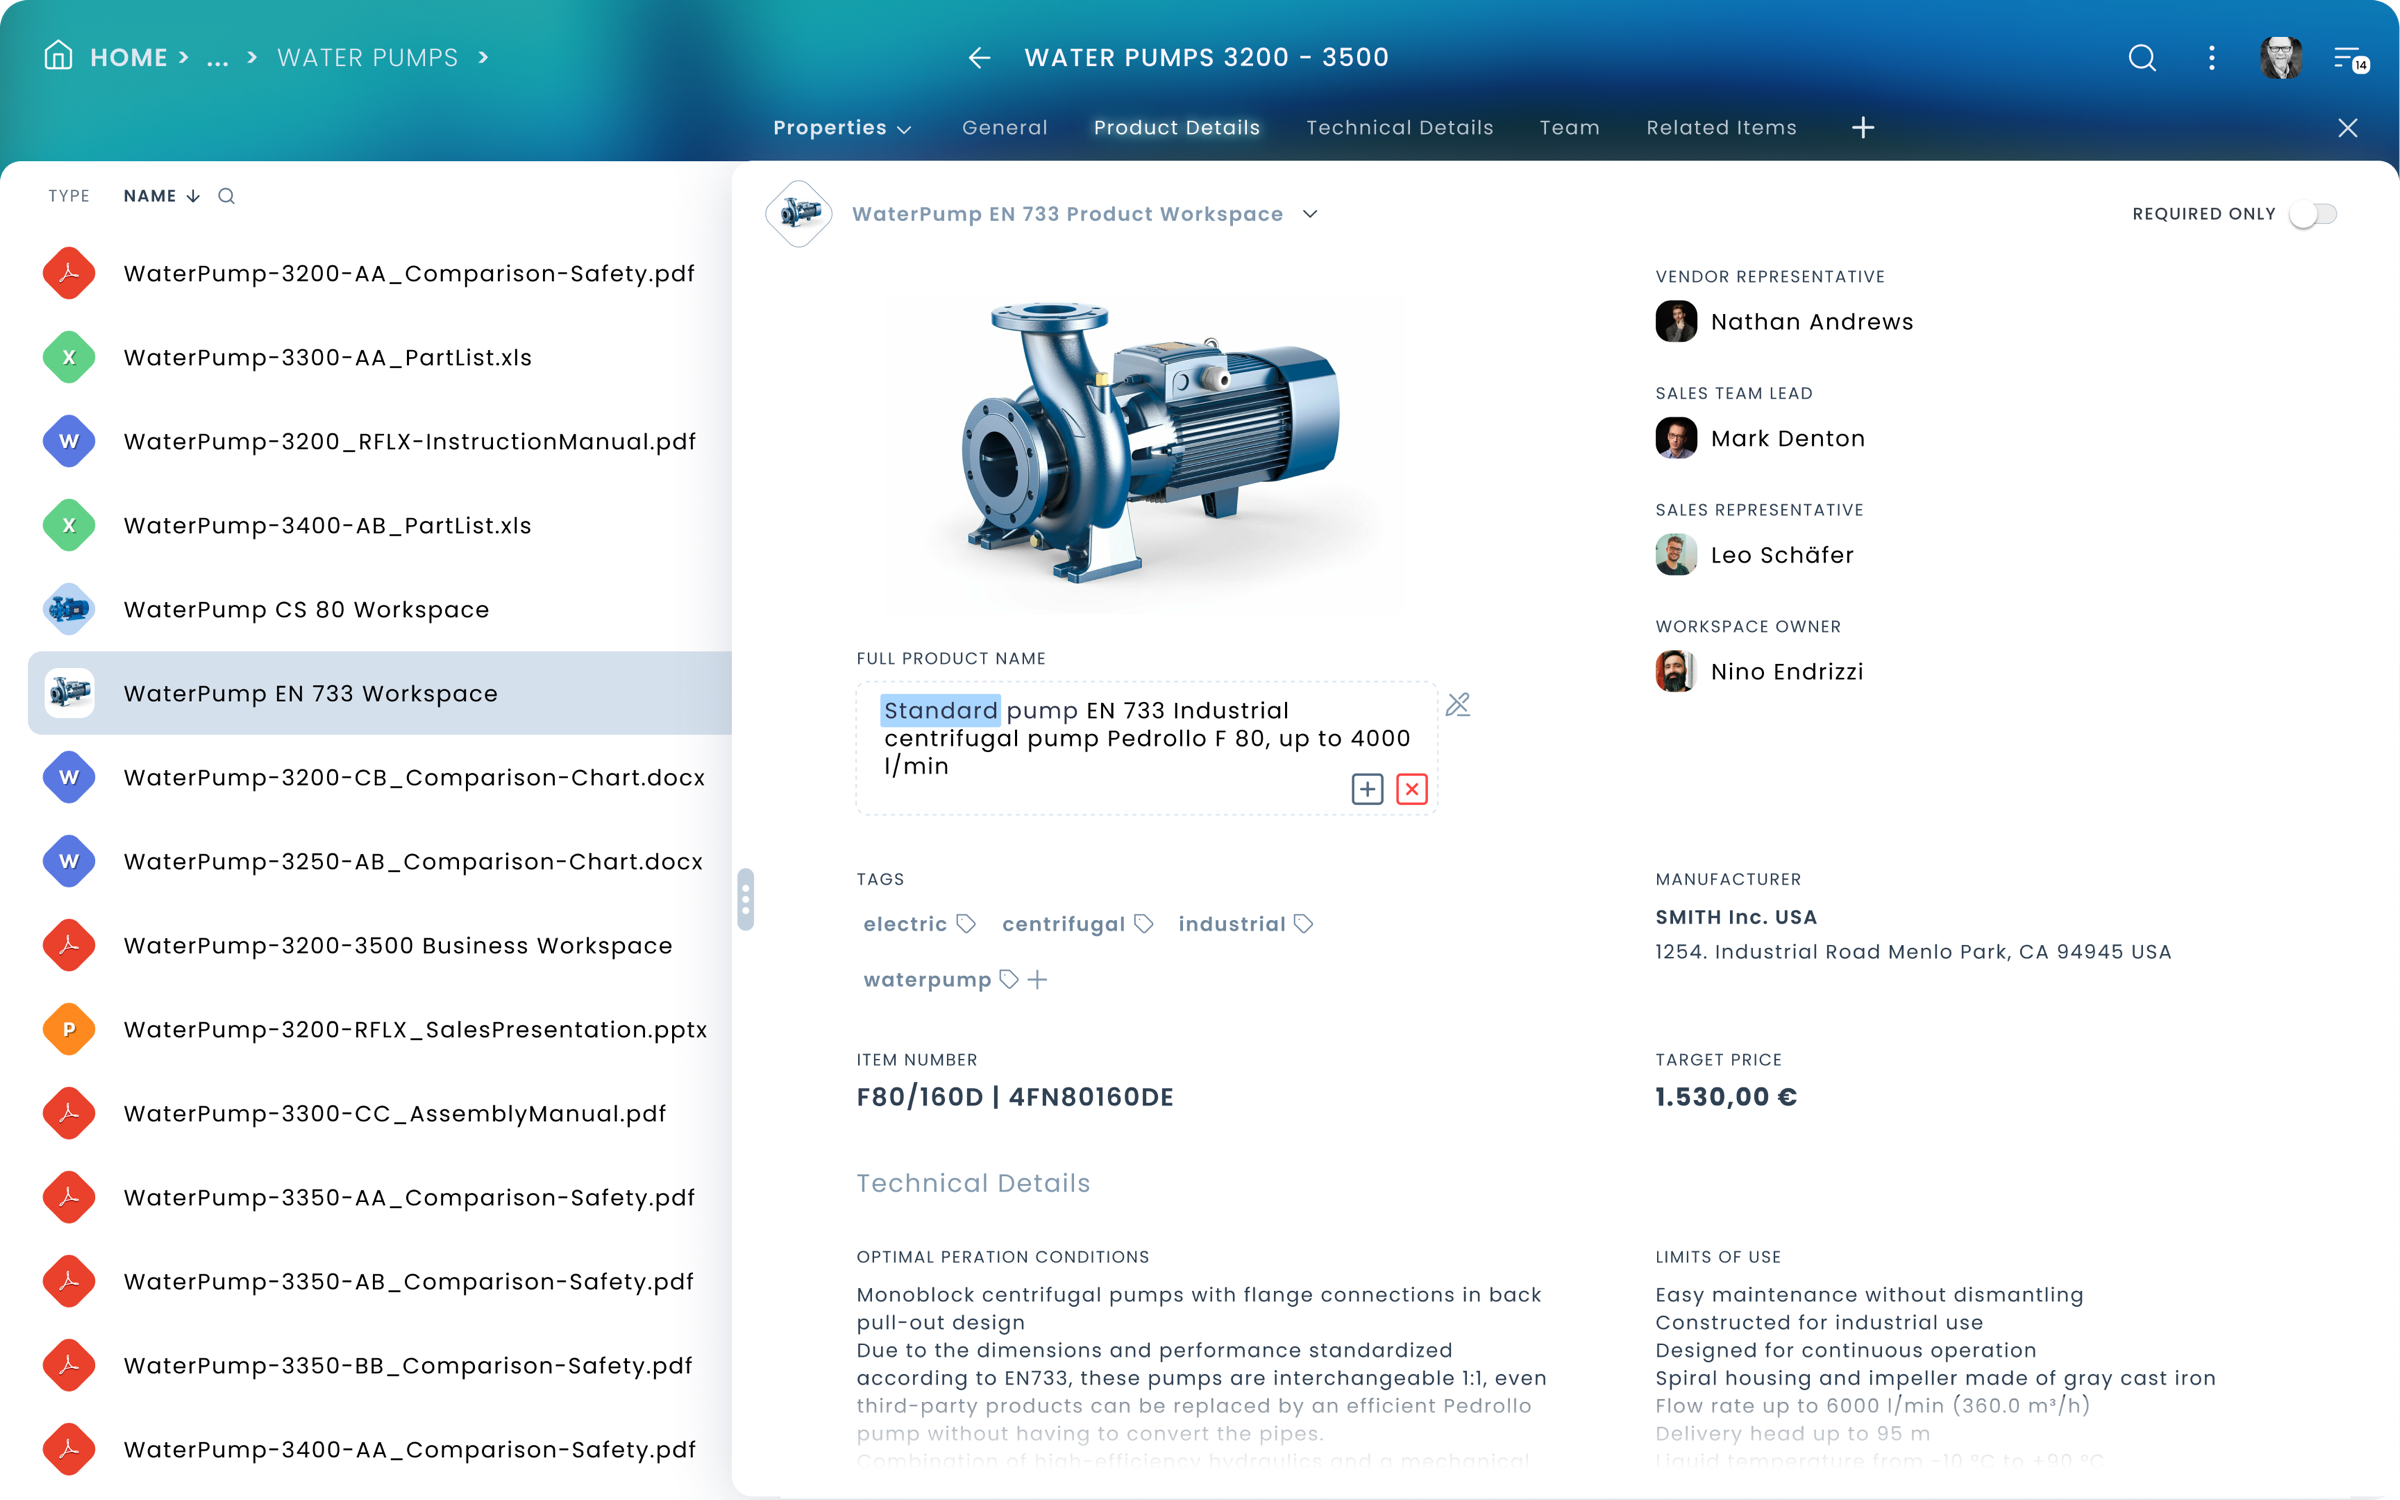Screen dimensions: 2400x1500
Task: Click the home icon in breadcrumb
Action: click(58, 56)
